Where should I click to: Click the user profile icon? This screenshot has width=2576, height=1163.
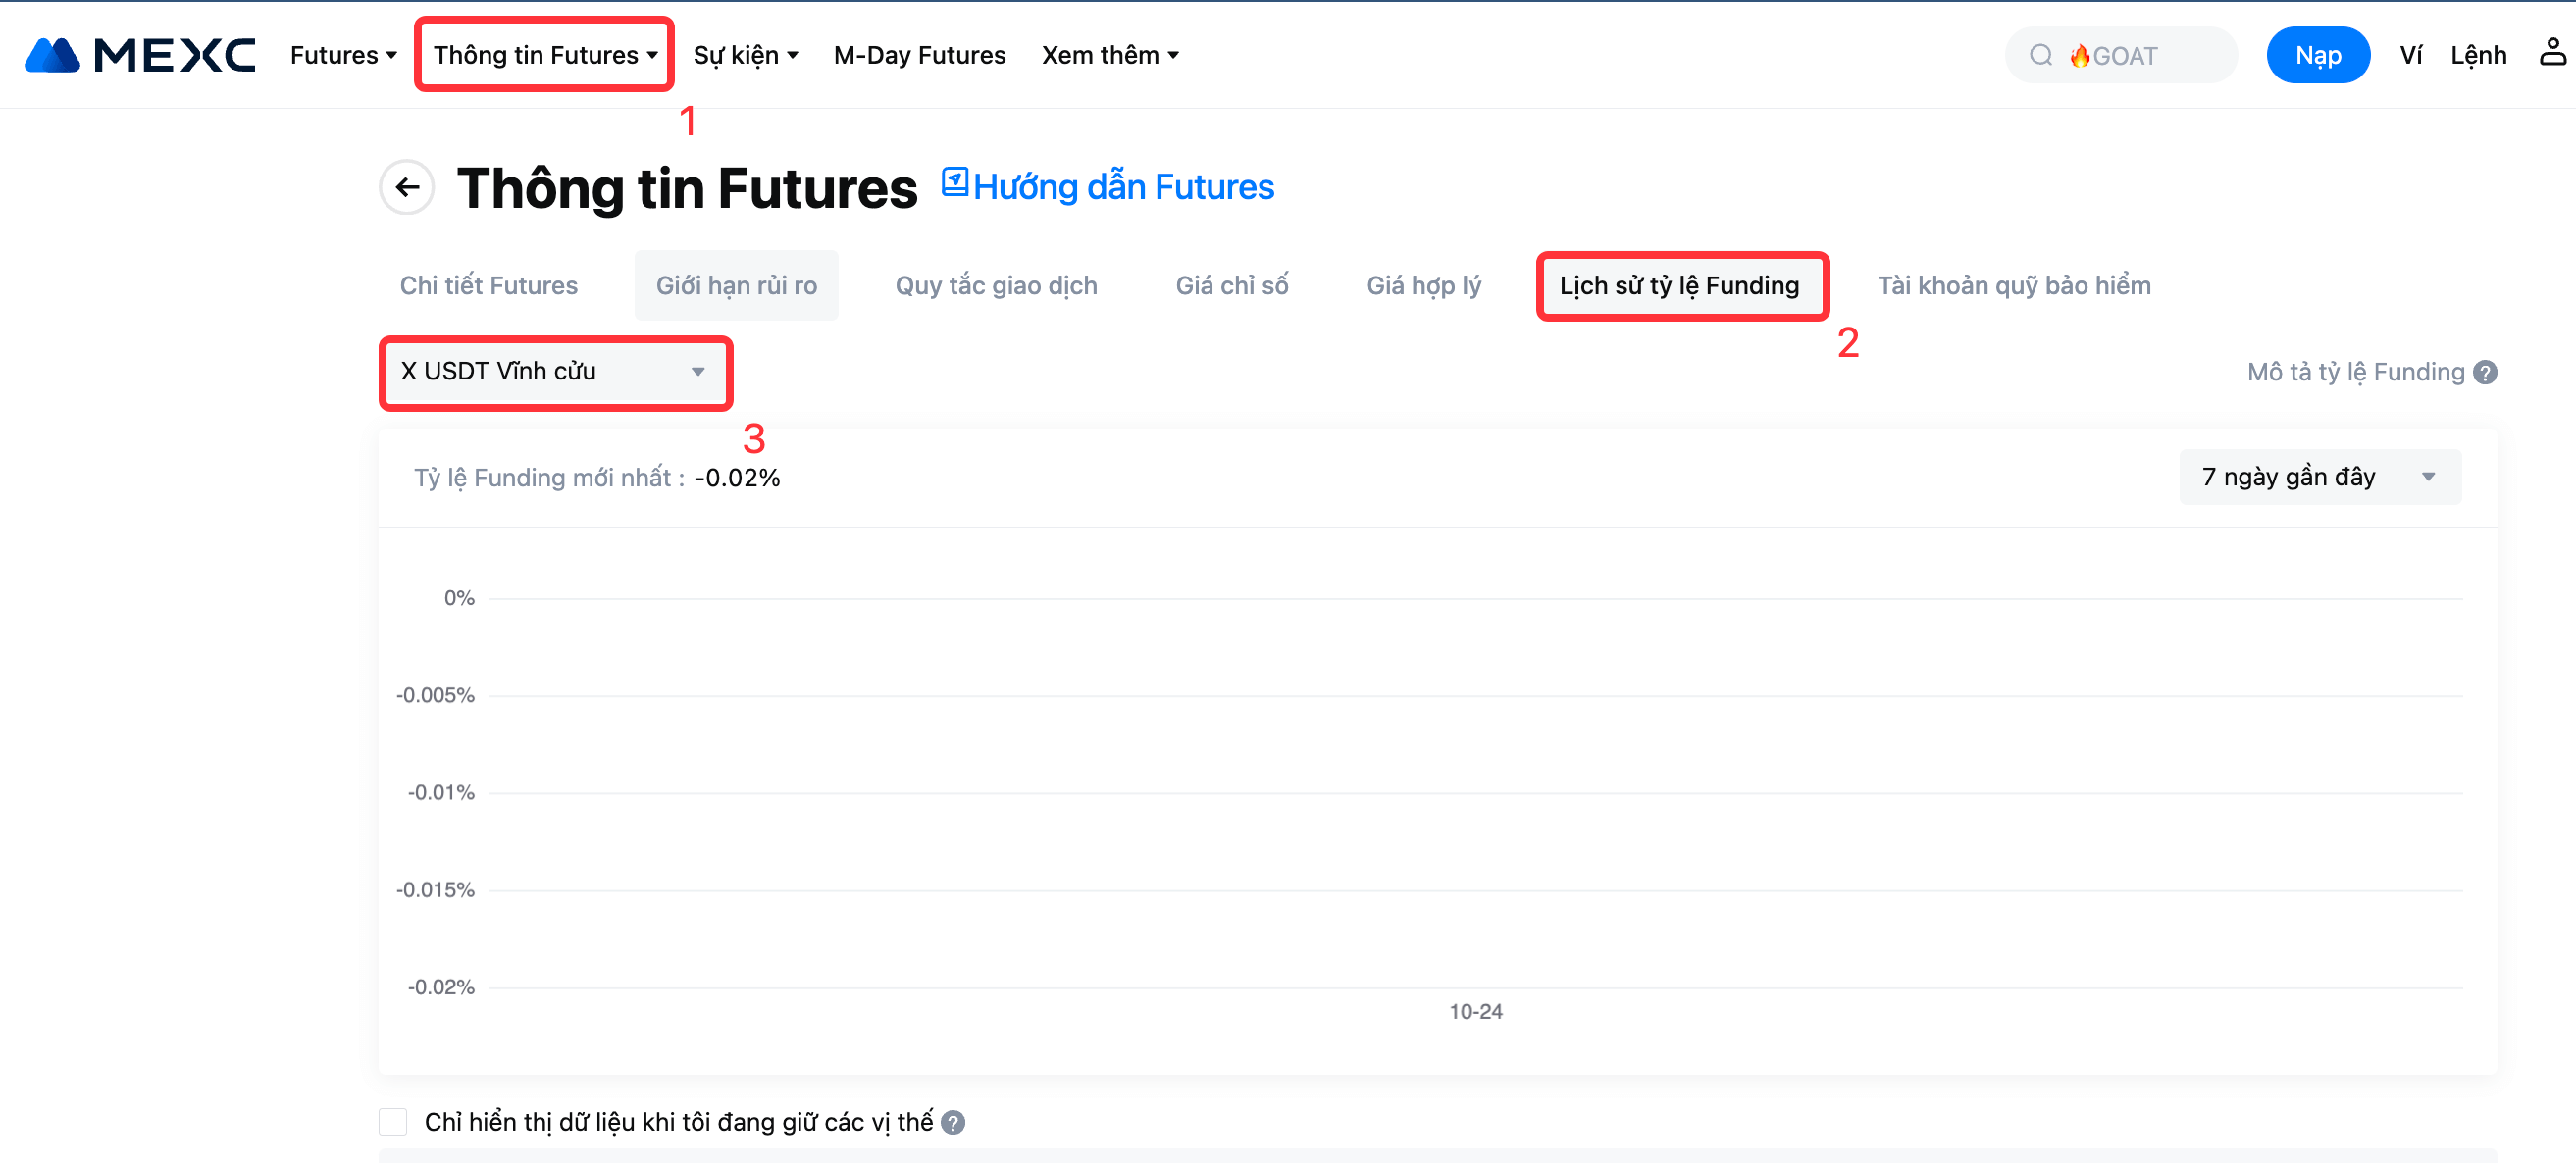click(x=2552, y=53)
